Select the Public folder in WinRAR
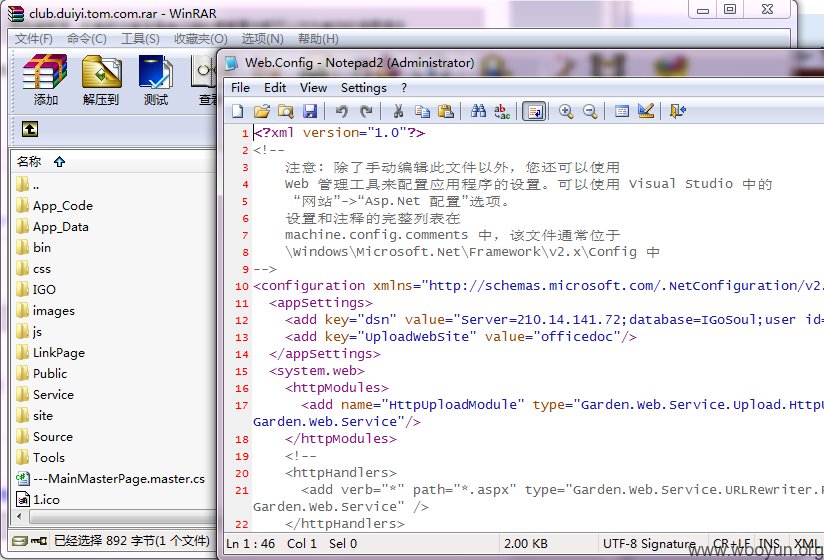The height and width of the screenshot is (560, 824). pos(42,374)
